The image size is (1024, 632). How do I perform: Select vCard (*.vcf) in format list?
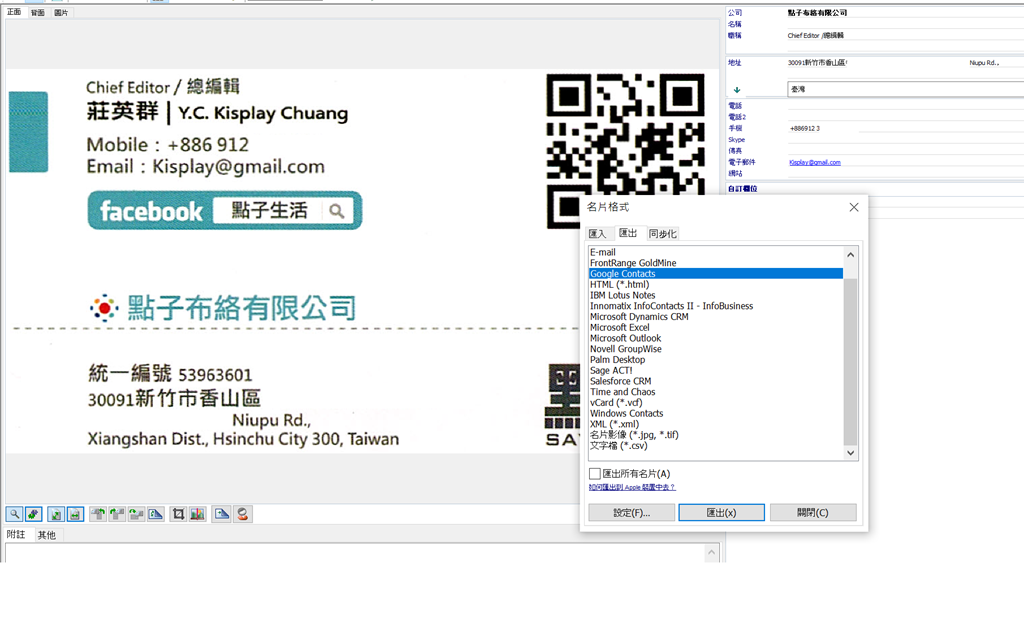pyautogui.click(x=616, y=403)
